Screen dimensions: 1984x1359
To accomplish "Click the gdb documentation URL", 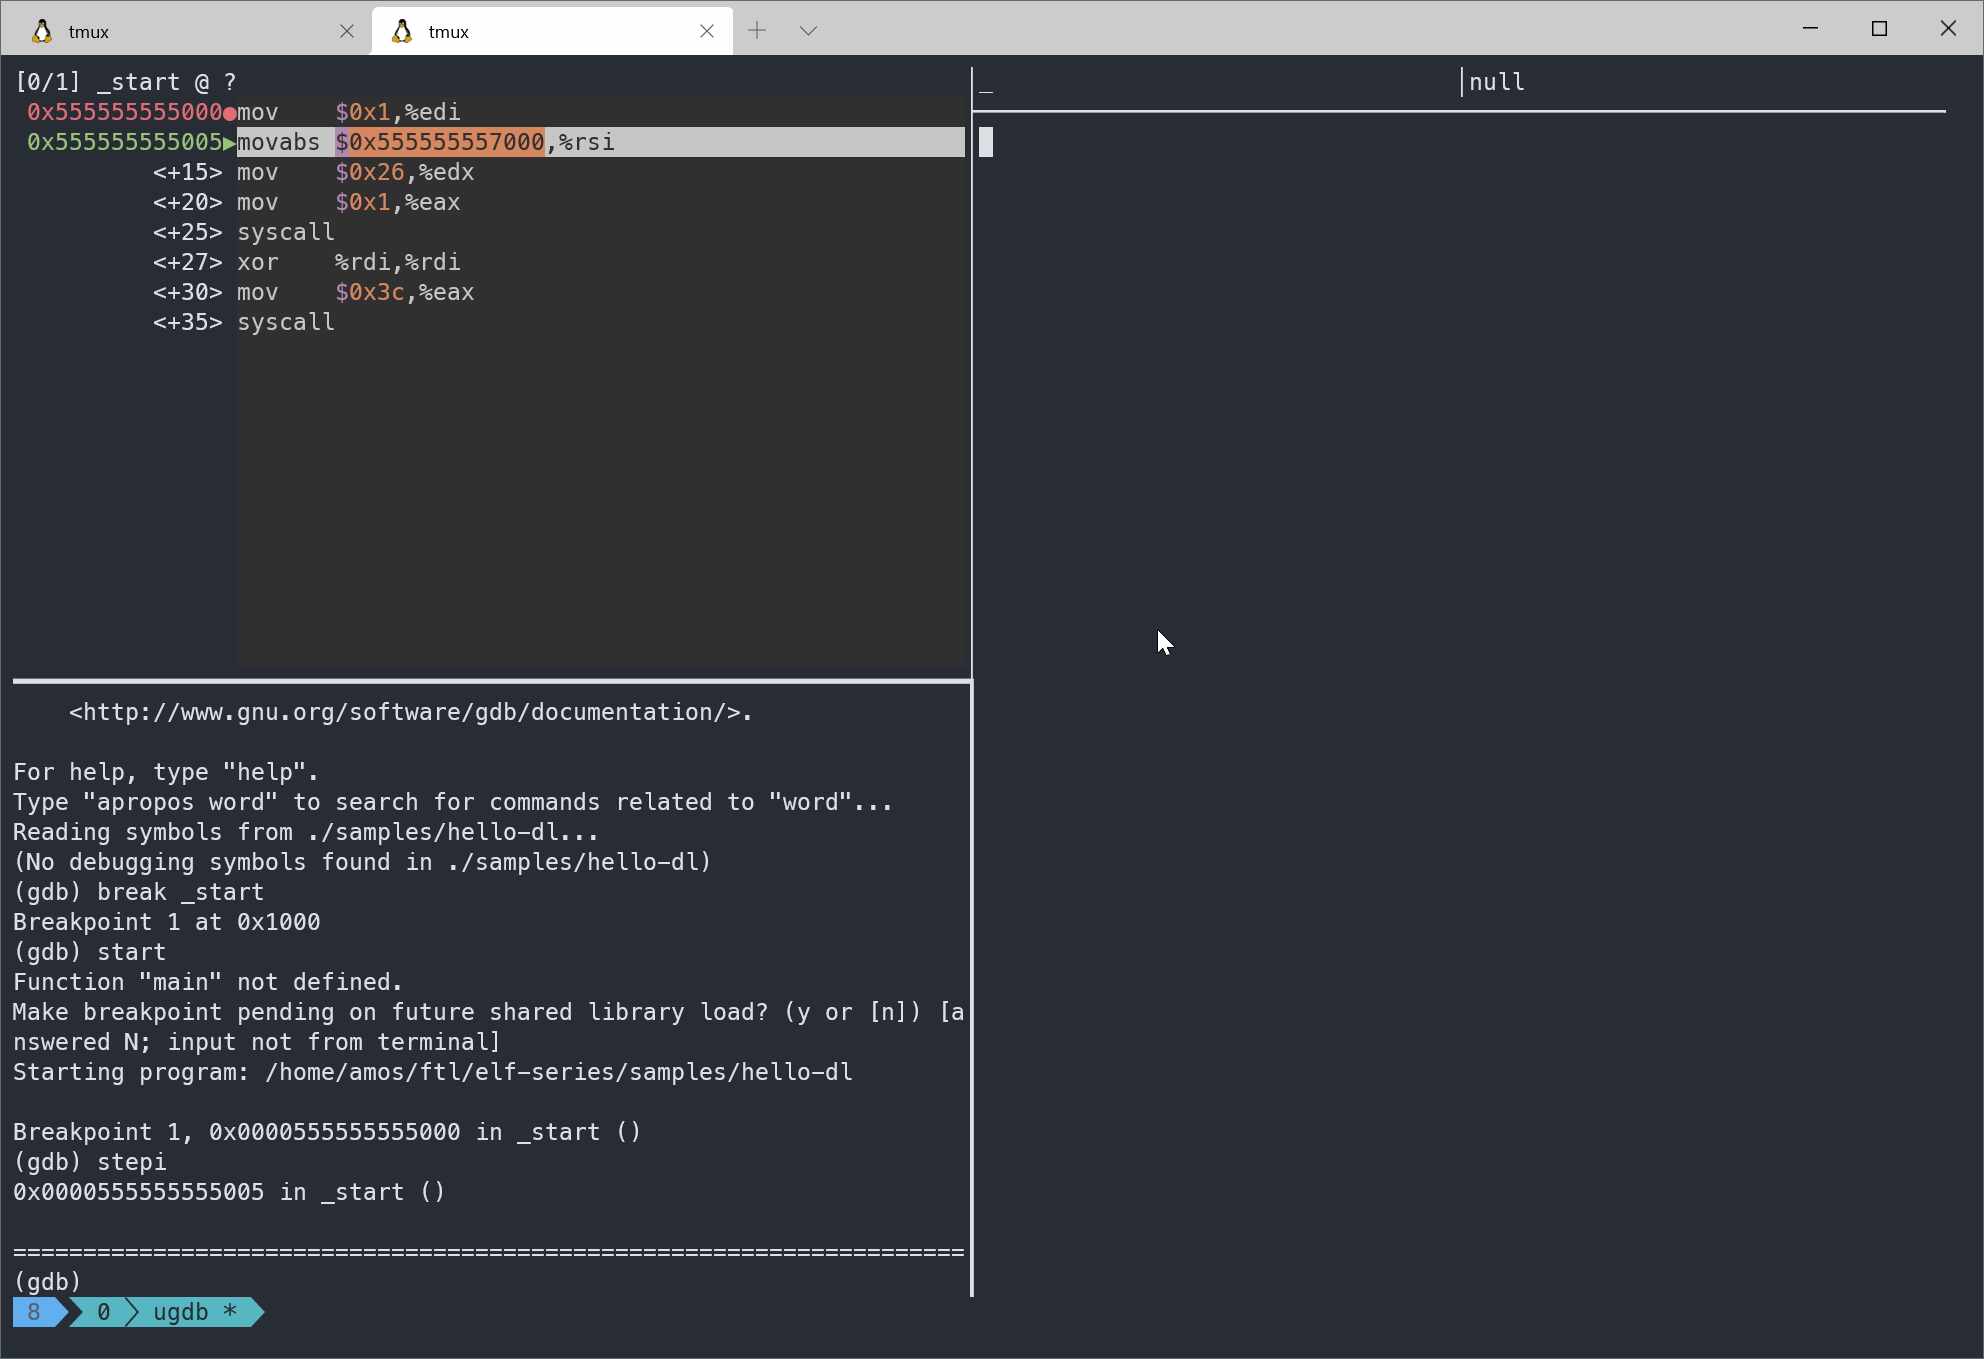I will point(410,712).
